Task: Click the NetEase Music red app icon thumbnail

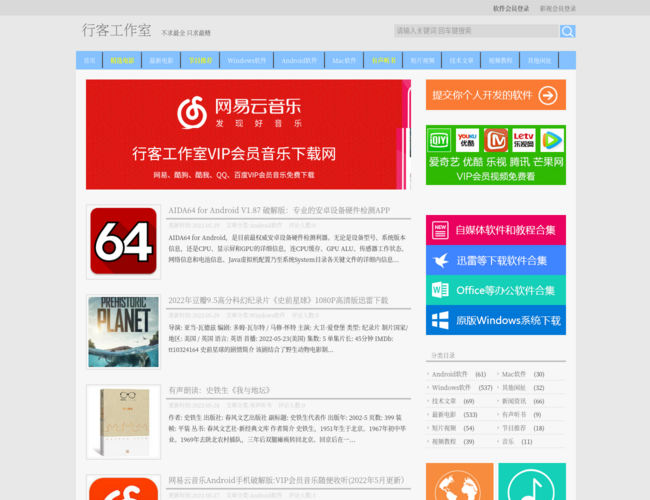Action: pos(124,488)
